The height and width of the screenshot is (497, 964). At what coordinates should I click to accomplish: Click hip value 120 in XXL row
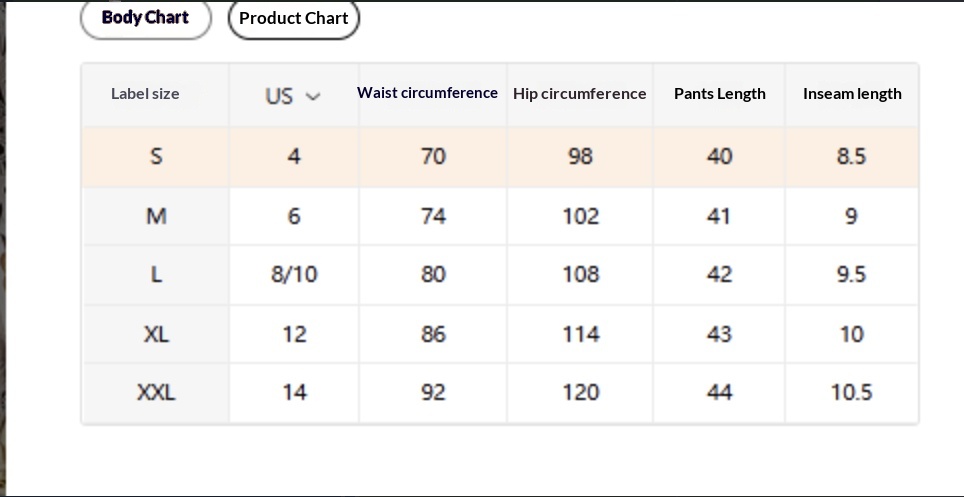point(580,392)
